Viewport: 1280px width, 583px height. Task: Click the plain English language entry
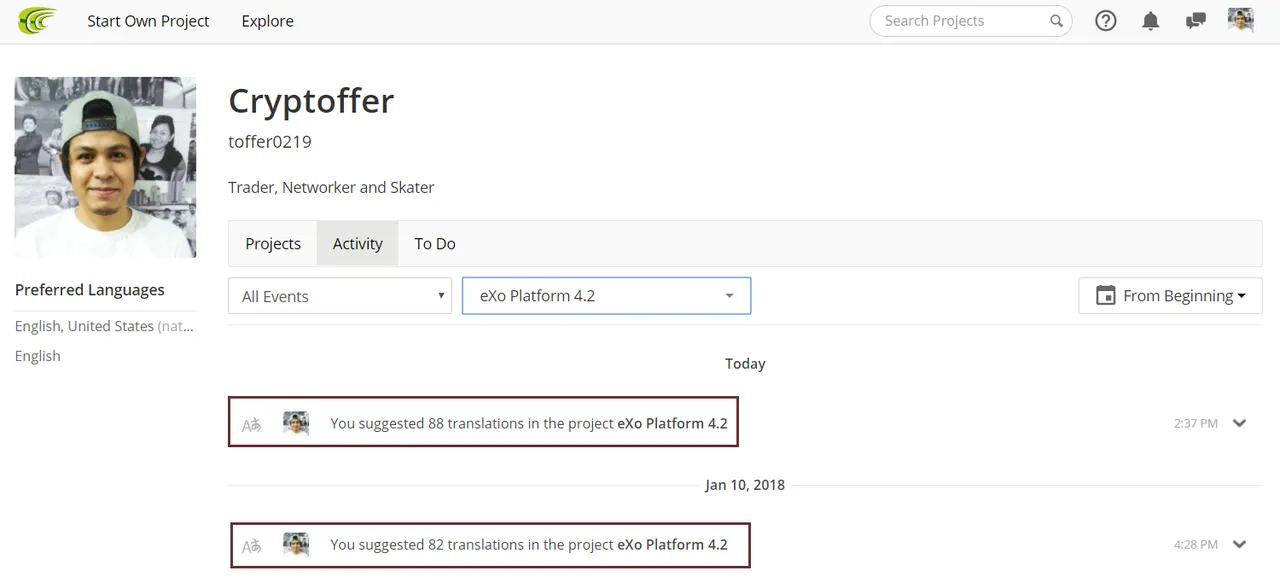[x=38, y=356]
